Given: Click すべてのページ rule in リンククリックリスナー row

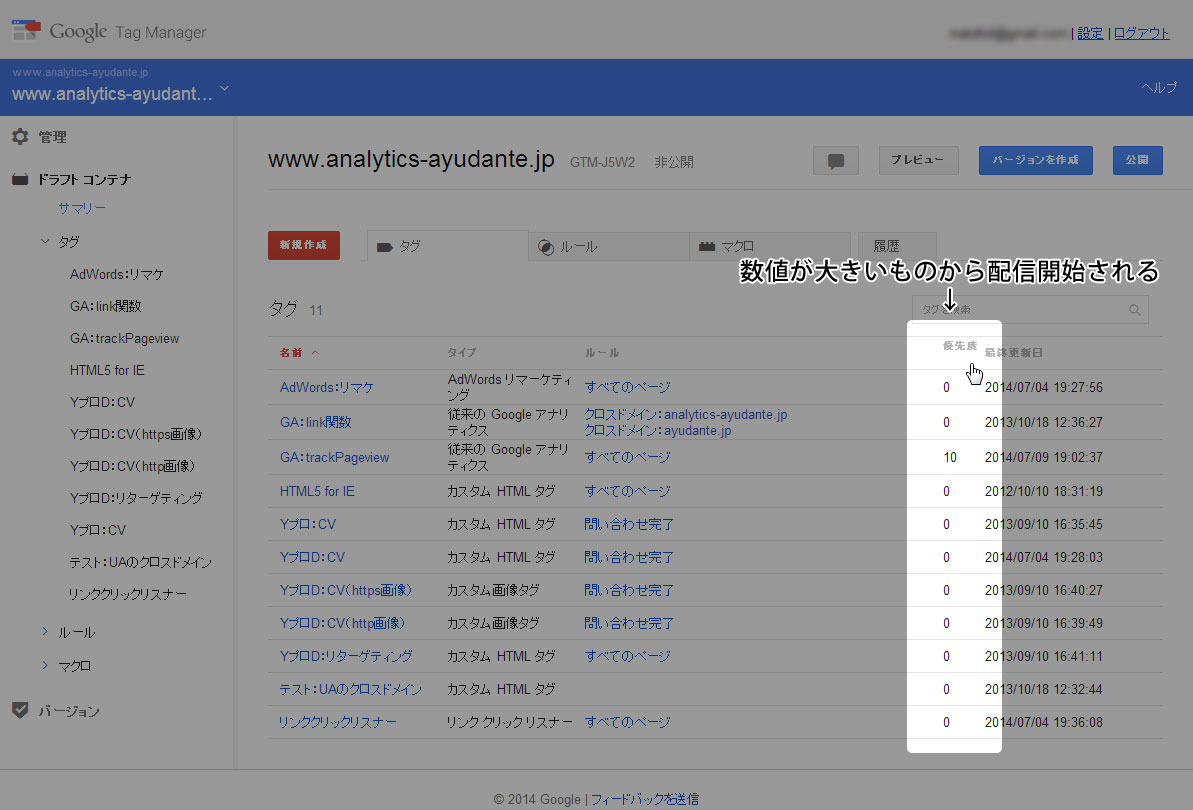Looking at the screenshot, I should click(627, 722).
